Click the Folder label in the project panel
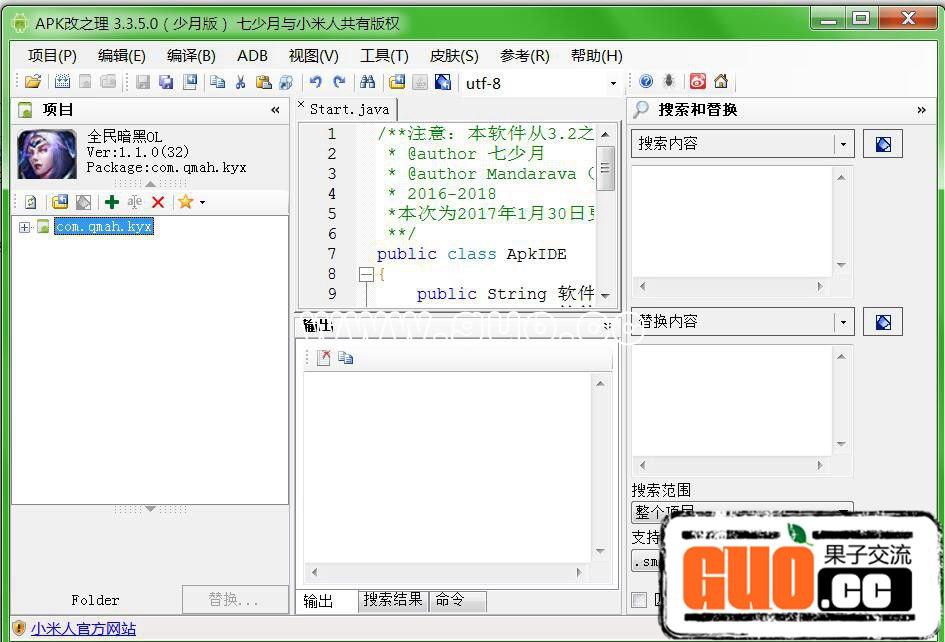945x642 pixels. [95, 600]
